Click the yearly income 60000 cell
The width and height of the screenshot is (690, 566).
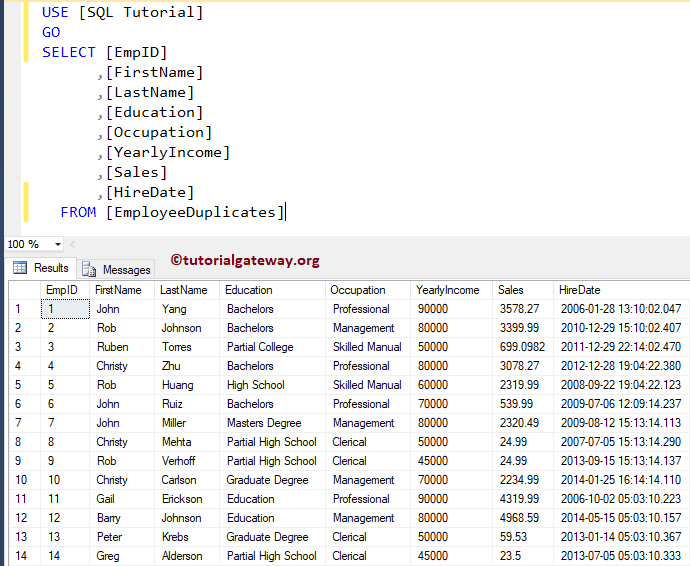[452, 385]
